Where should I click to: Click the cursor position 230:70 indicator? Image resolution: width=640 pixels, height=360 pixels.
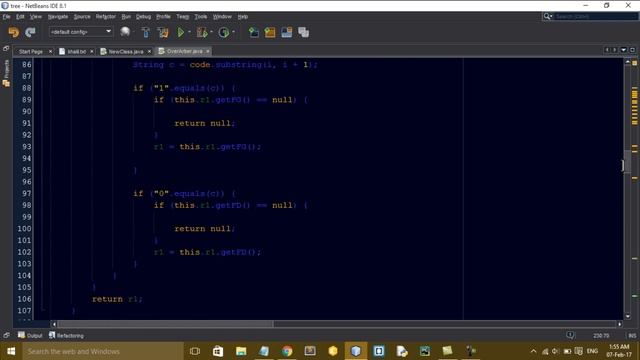coord(601,336)
